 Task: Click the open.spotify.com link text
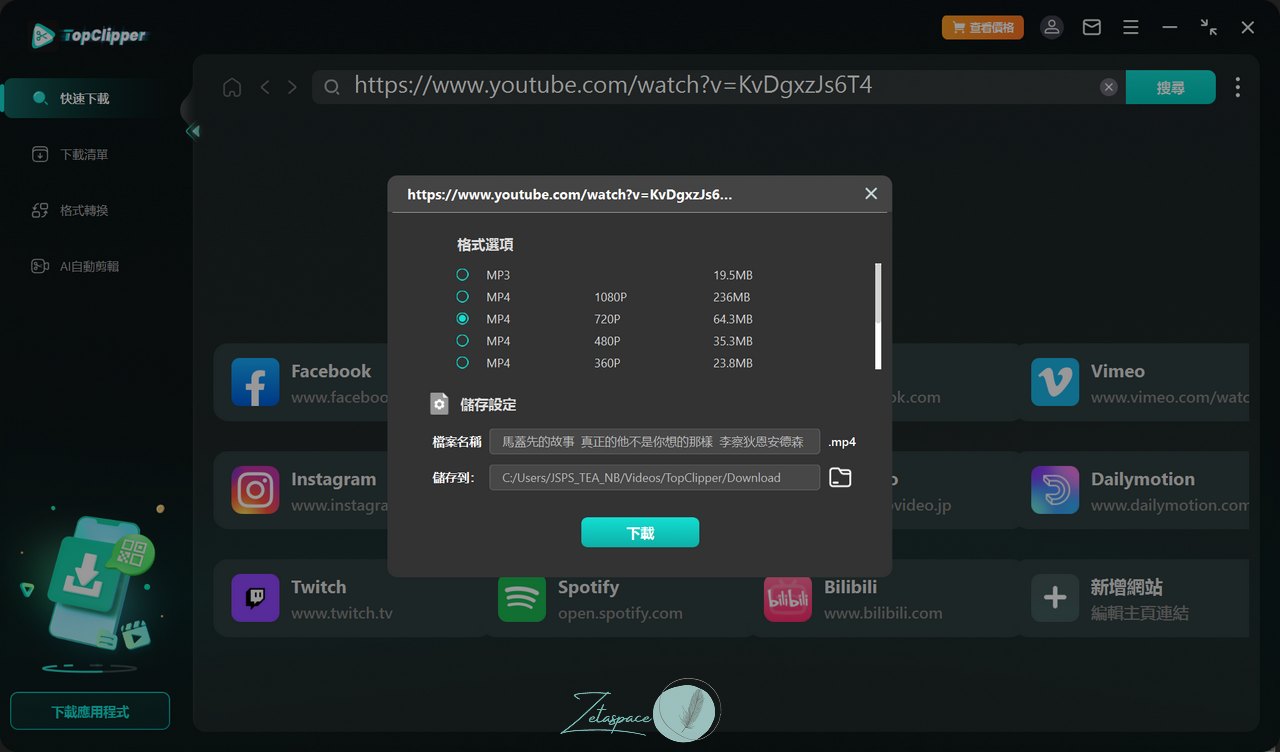(620, 613)
